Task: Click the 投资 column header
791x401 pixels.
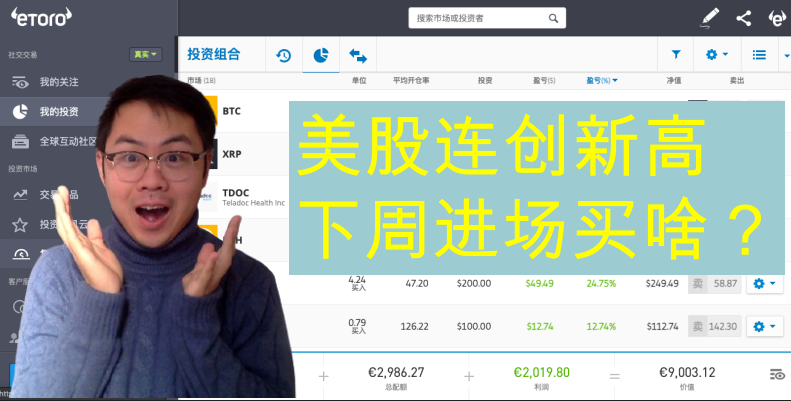Action: pos(485,81)
